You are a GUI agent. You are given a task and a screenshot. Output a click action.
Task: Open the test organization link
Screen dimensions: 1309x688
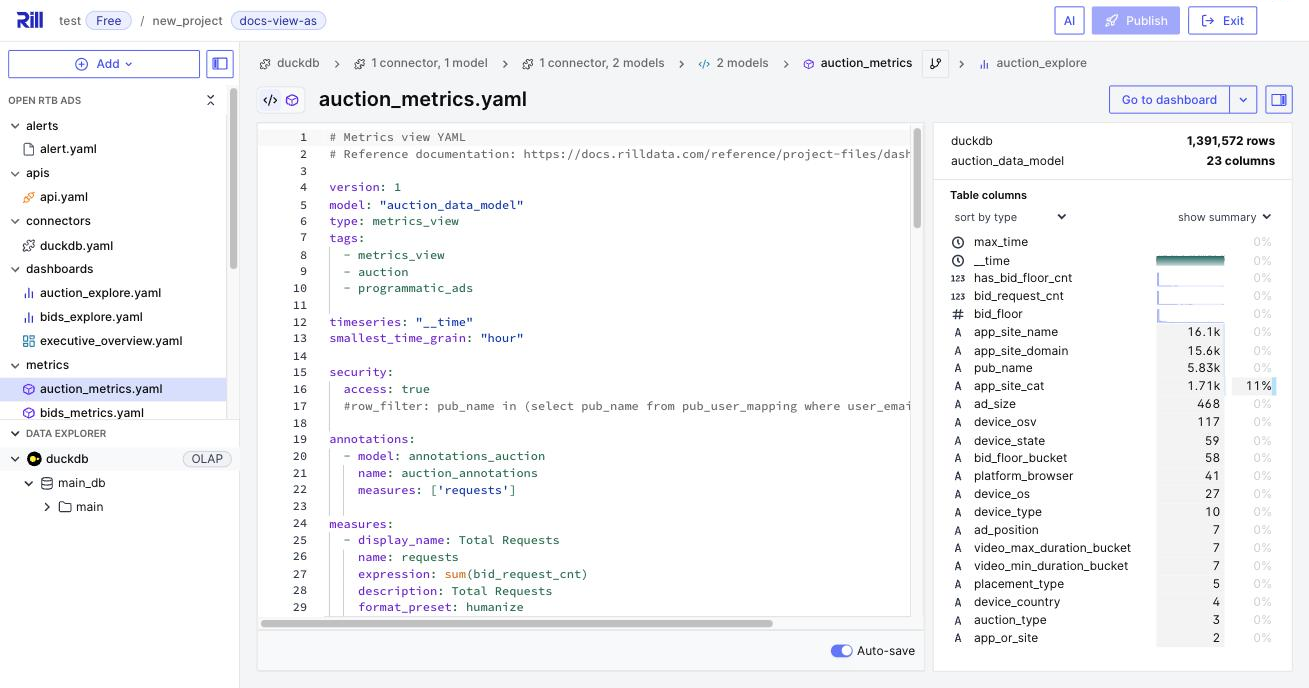[x=70, y=20]
